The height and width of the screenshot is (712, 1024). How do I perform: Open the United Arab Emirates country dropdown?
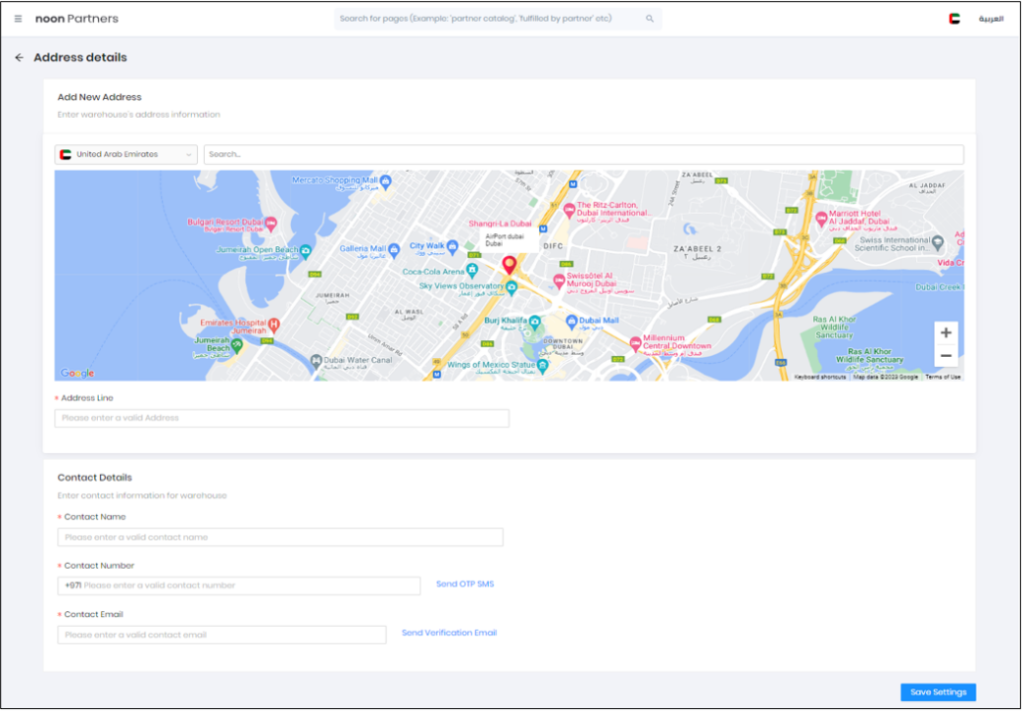(x=126, y=155)
